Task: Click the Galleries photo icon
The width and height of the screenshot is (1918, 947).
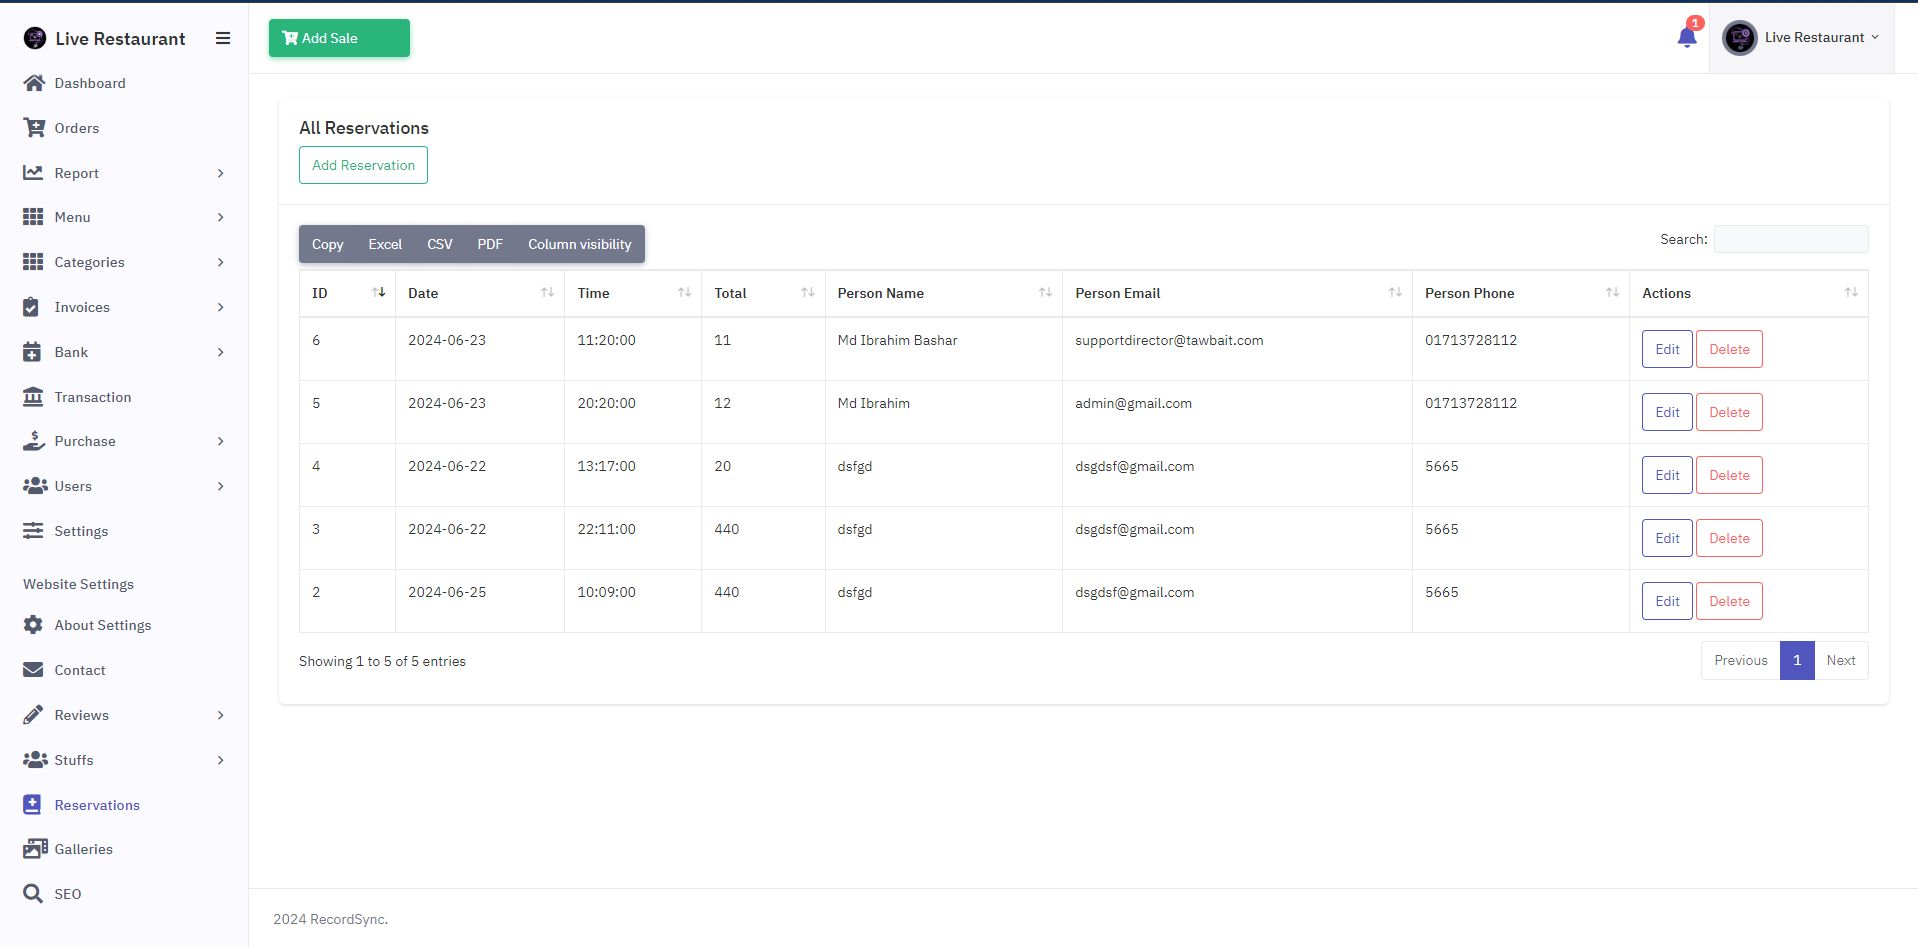Action: (x=35, y=849)
